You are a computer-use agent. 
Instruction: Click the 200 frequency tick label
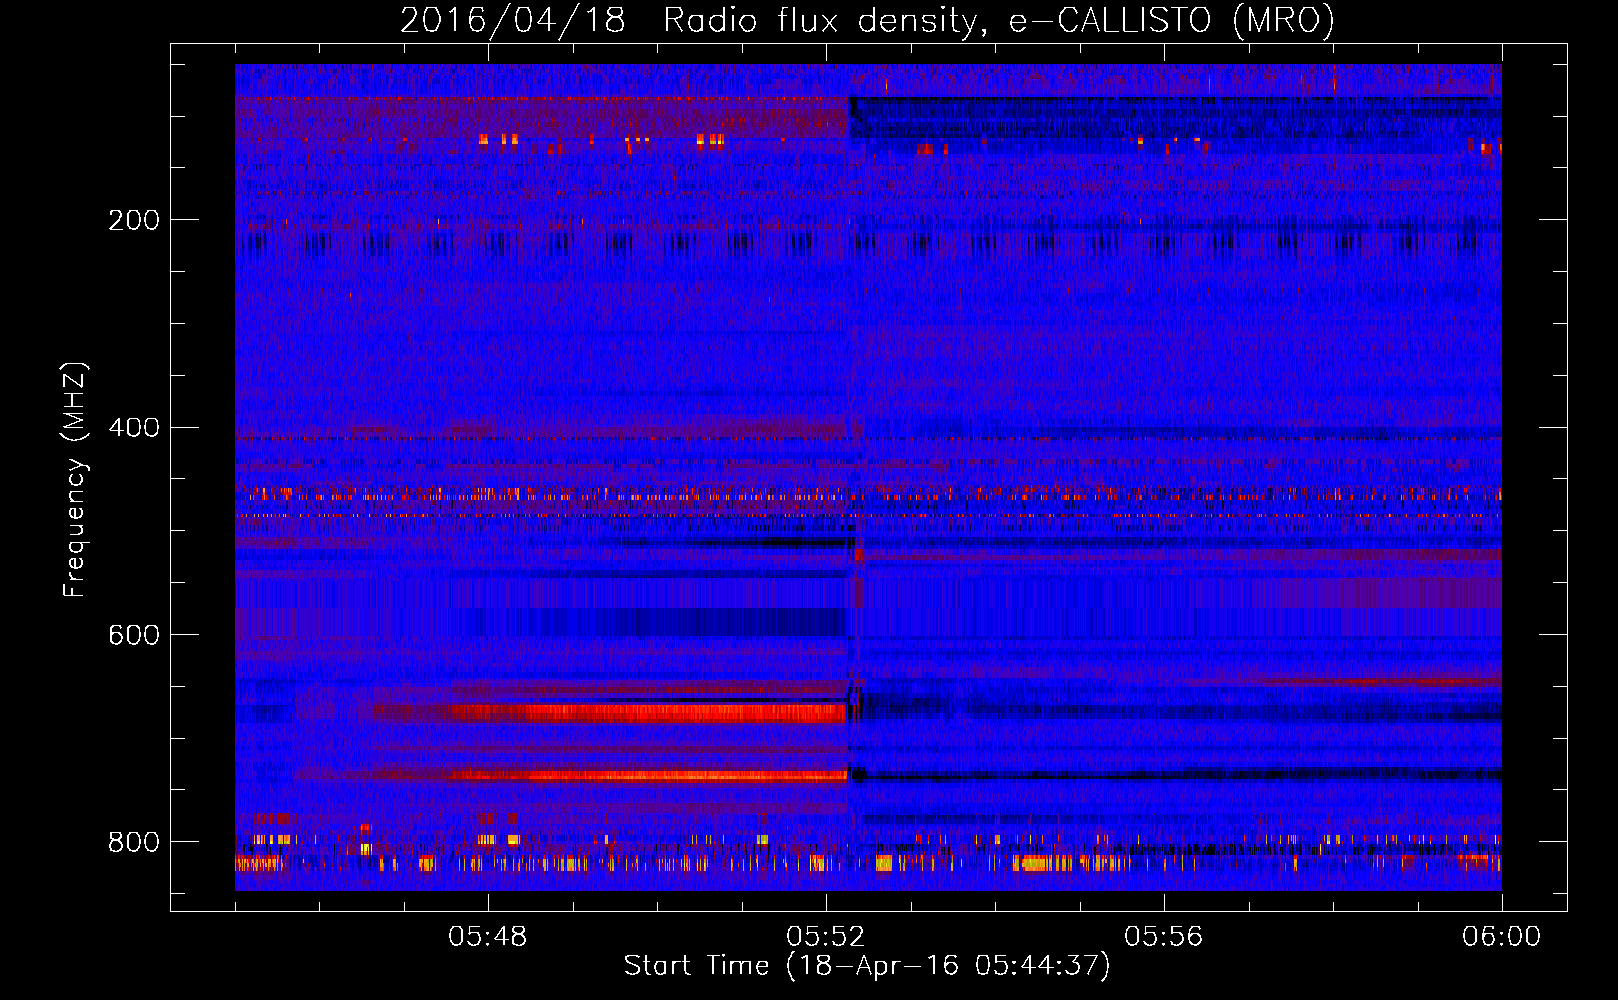pos(134,220)
